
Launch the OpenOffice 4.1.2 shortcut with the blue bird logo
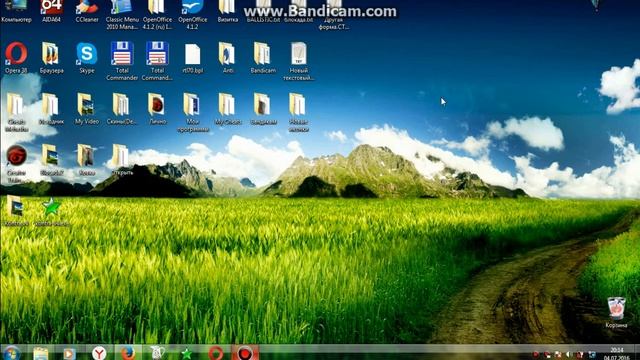pos(192,15)
